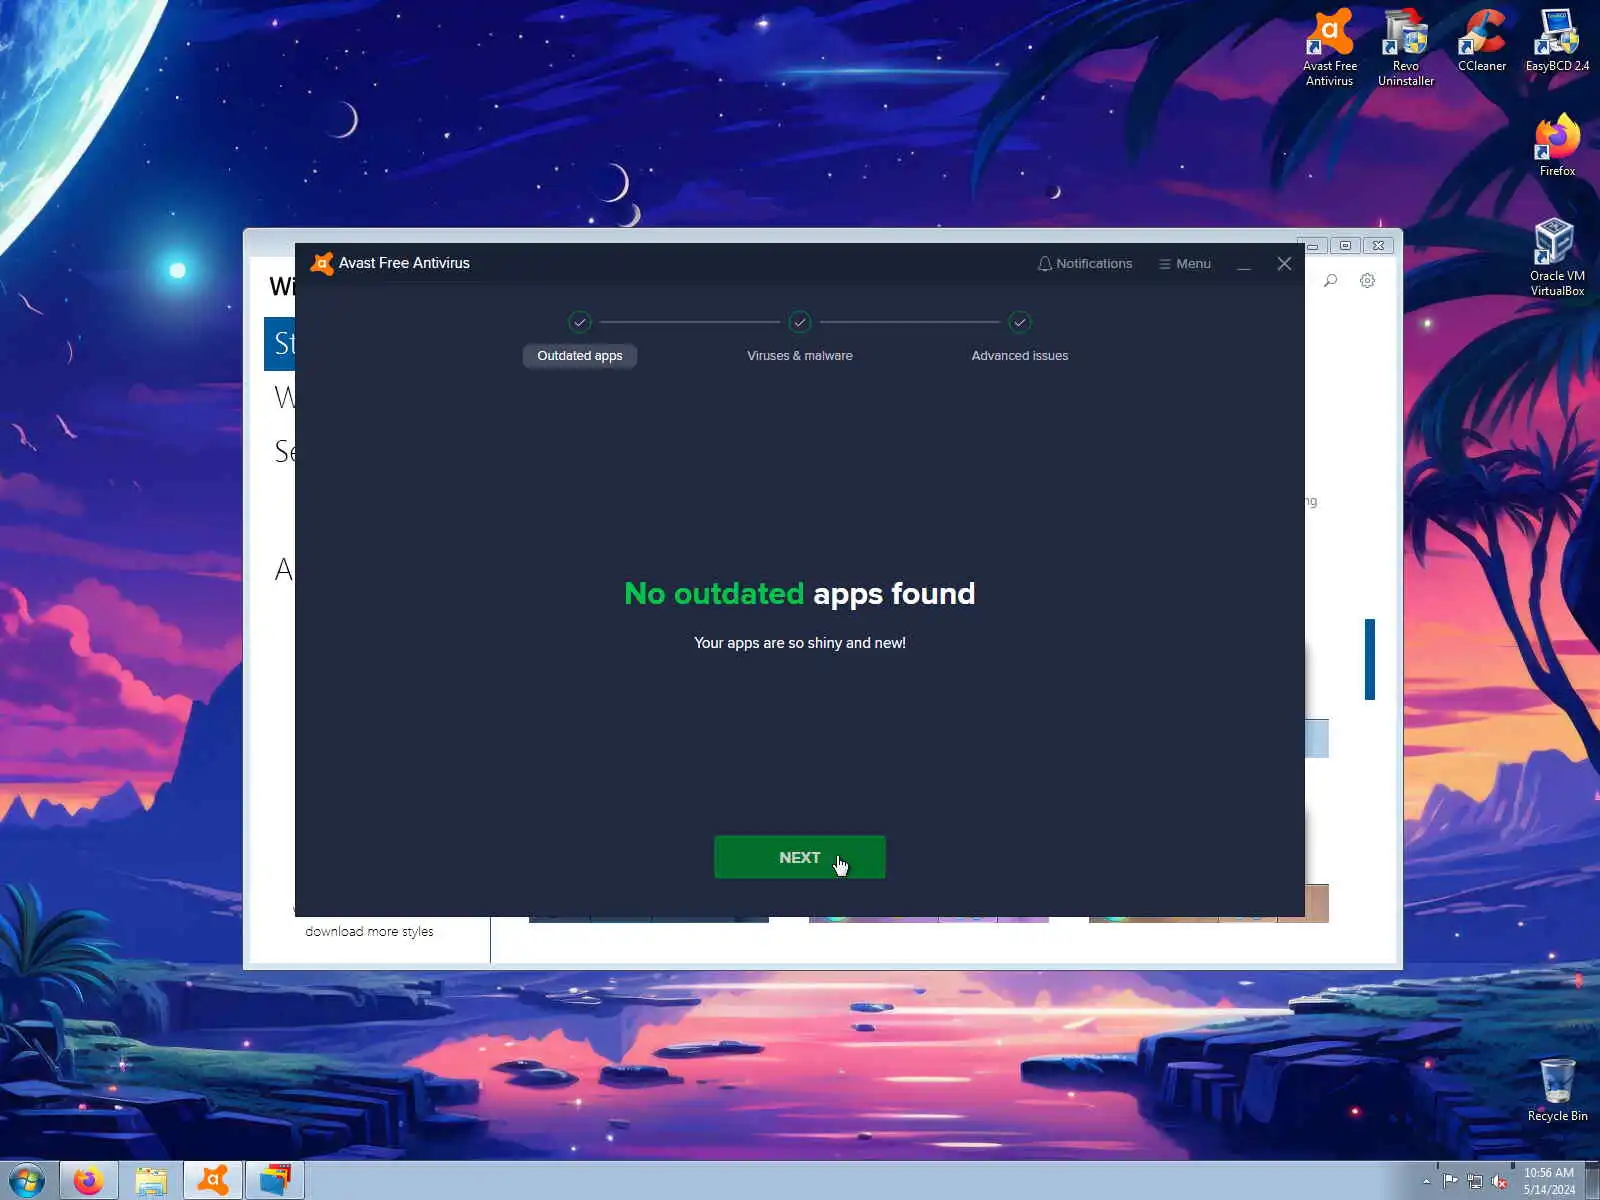The width and height of the screenshot is (1600, 1200).
Task: Click 'Your apps are so shiny and new!' text
Action: pos(800,643)
